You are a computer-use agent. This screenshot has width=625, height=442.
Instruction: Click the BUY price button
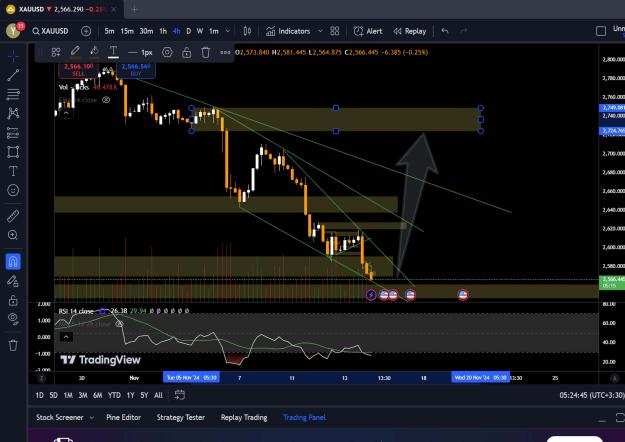[136, 70]
